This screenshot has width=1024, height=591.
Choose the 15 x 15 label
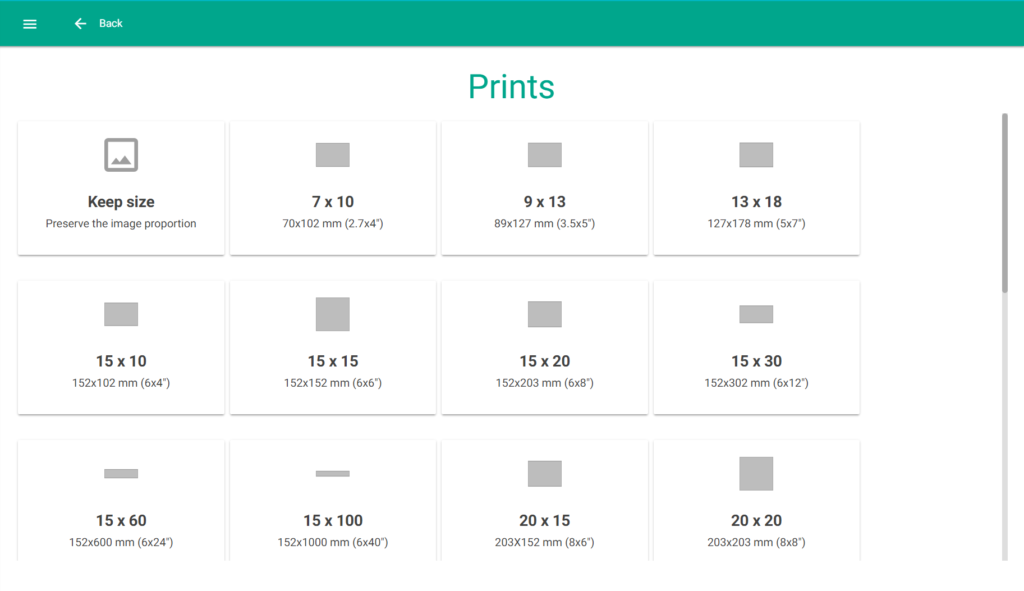pos(332,361)
